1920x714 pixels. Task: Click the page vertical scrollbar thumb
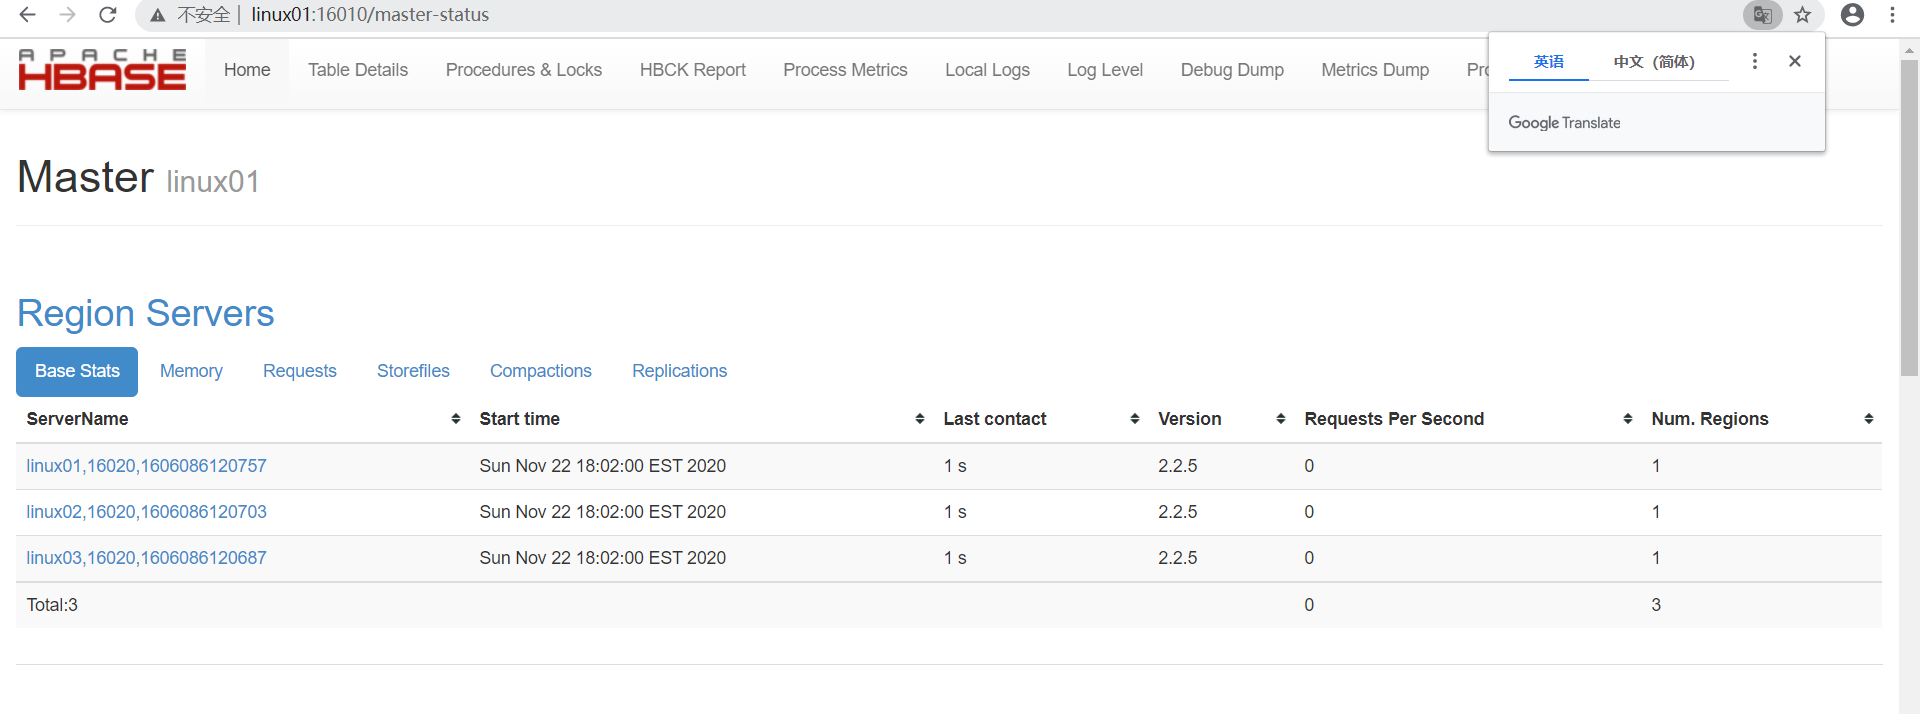(x=1909, y=218)
